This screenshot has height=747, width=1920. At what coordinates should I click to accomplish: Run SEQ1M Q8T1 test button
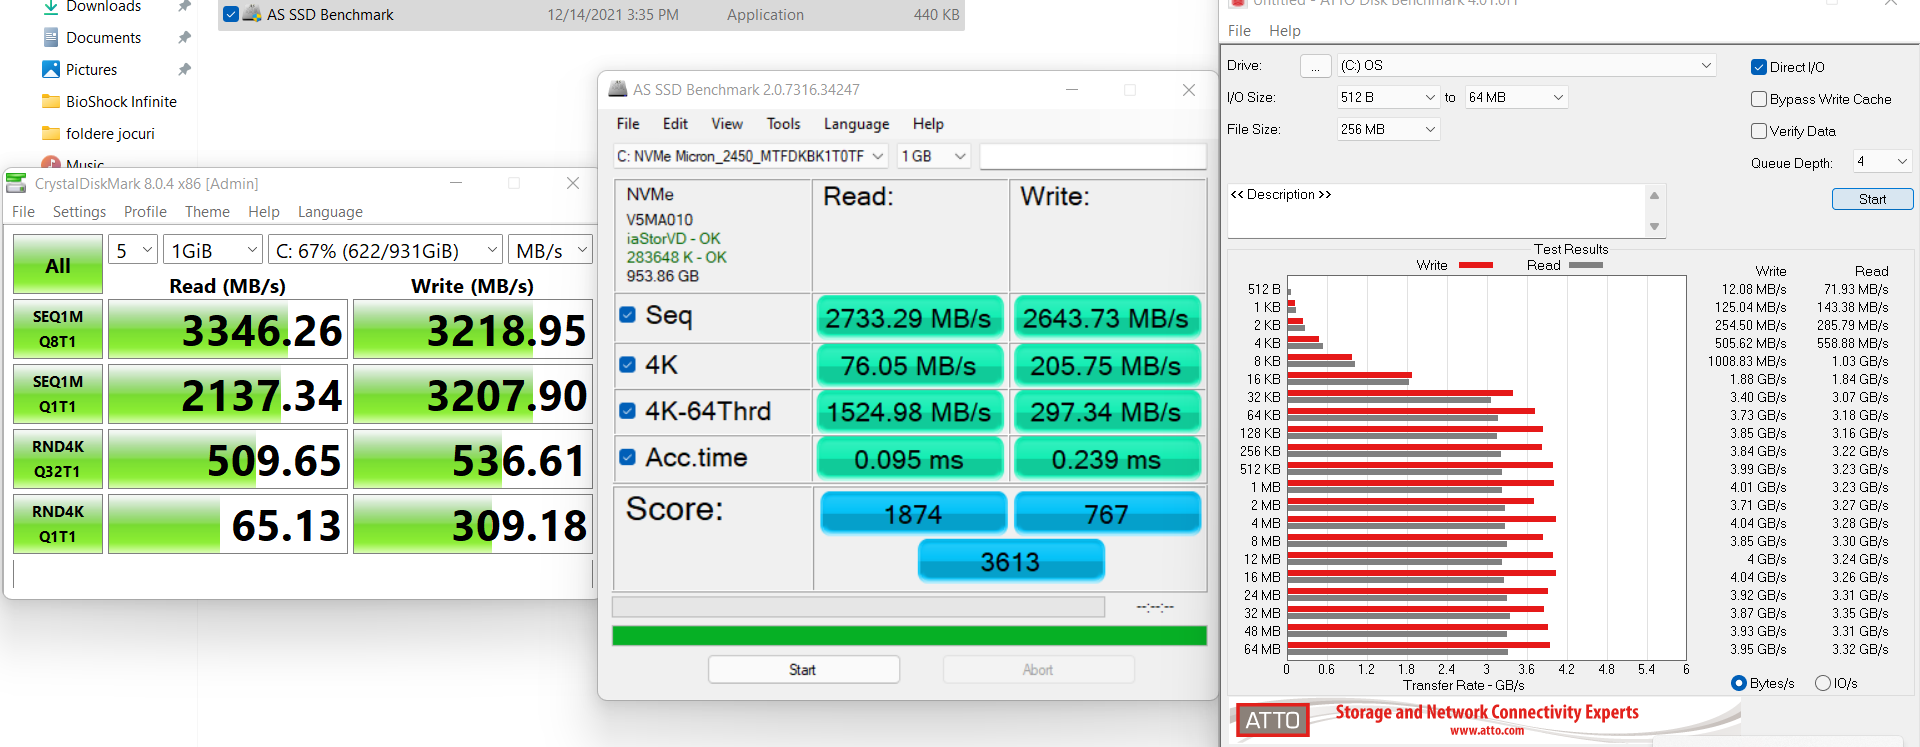[58, 329]
